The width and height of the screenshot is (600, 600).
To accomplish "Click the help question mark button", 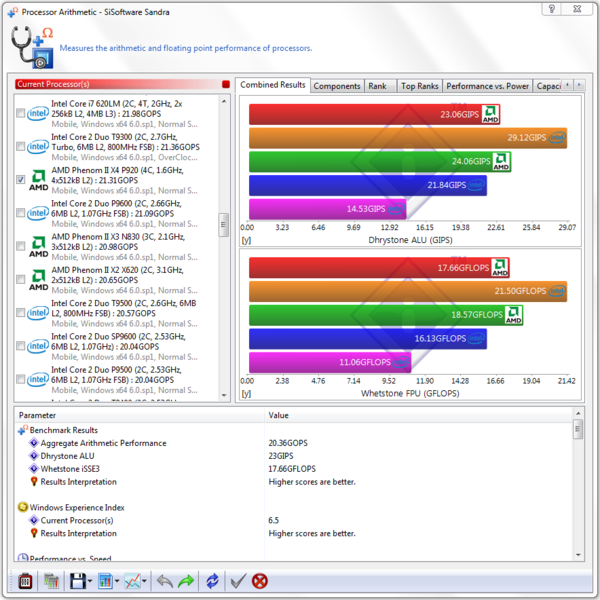I will [x=551, y=9].
